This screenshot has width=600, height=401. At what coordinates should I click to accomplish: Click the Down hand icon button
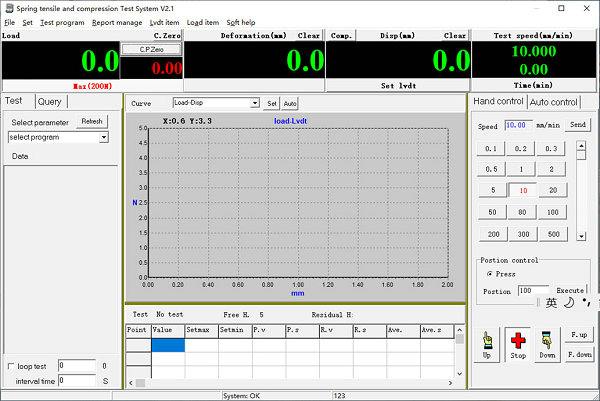[x=546, y=344]
